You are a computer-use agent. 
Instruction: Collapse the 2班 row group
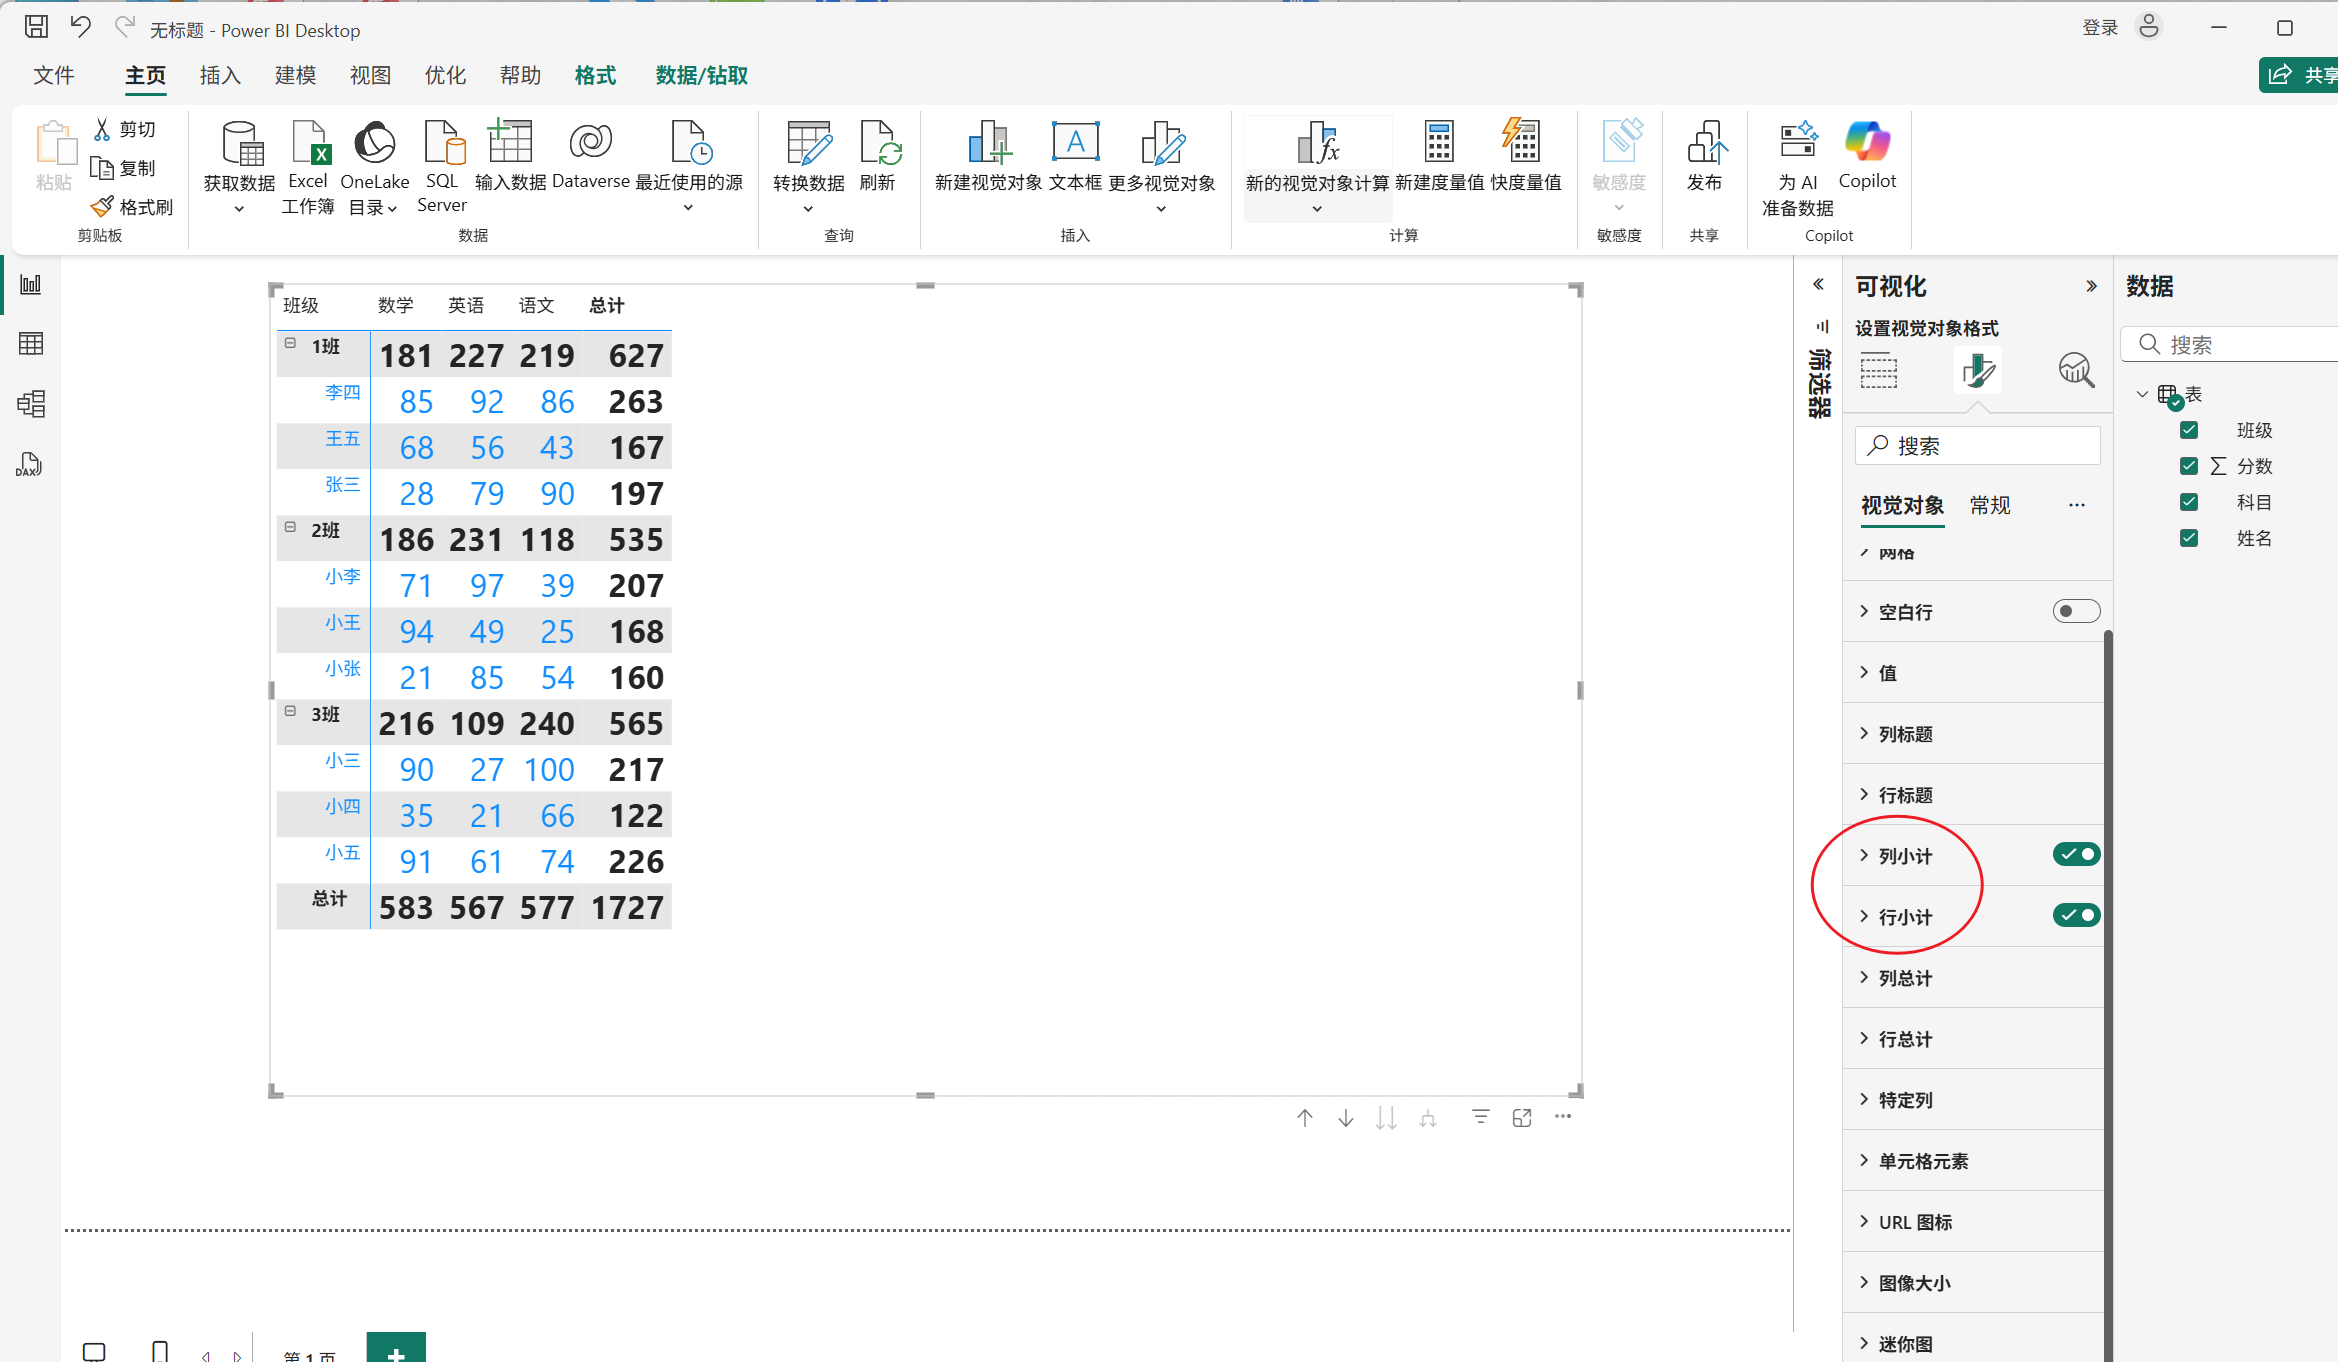290,527
